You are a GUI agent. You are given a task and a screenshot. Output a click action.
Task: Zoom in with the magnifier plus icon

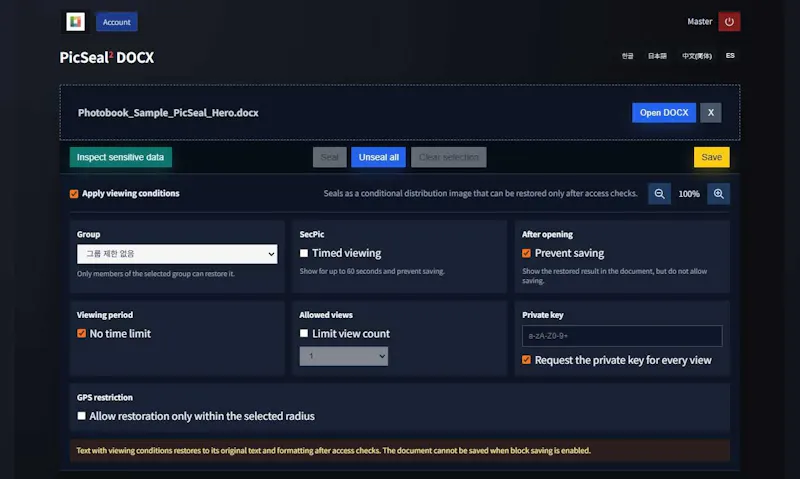pyautogui.click(x=718, y=194)
